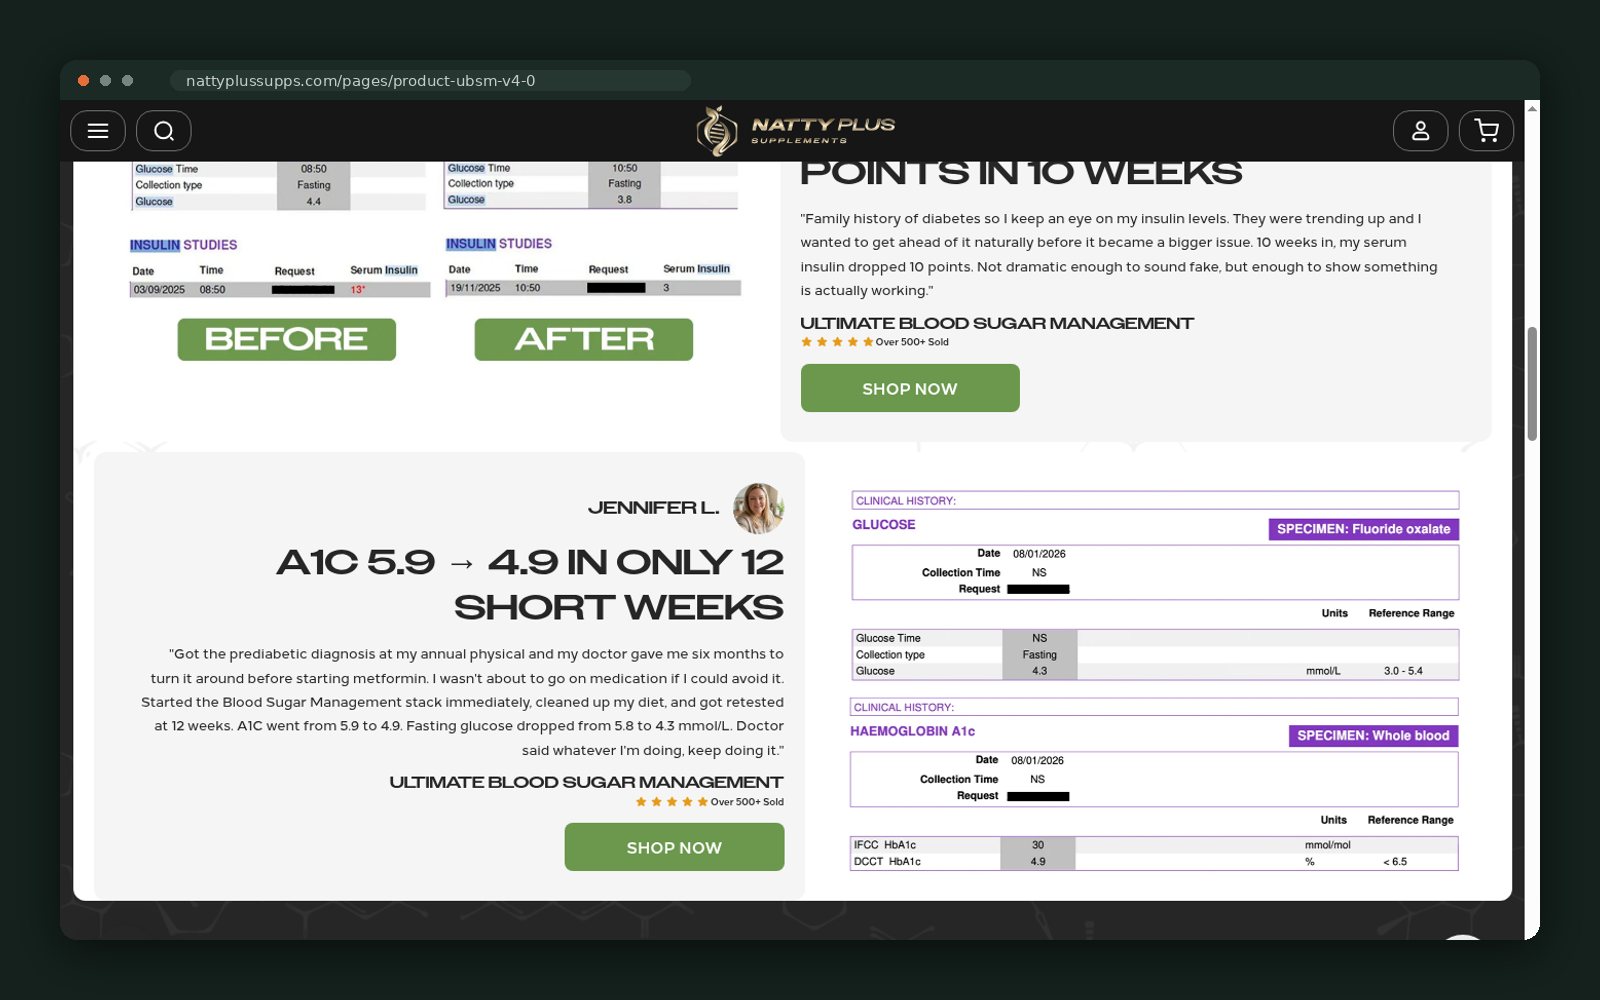Click the "SPECIMEN: Whole blood" badge

pos(1373,736)
